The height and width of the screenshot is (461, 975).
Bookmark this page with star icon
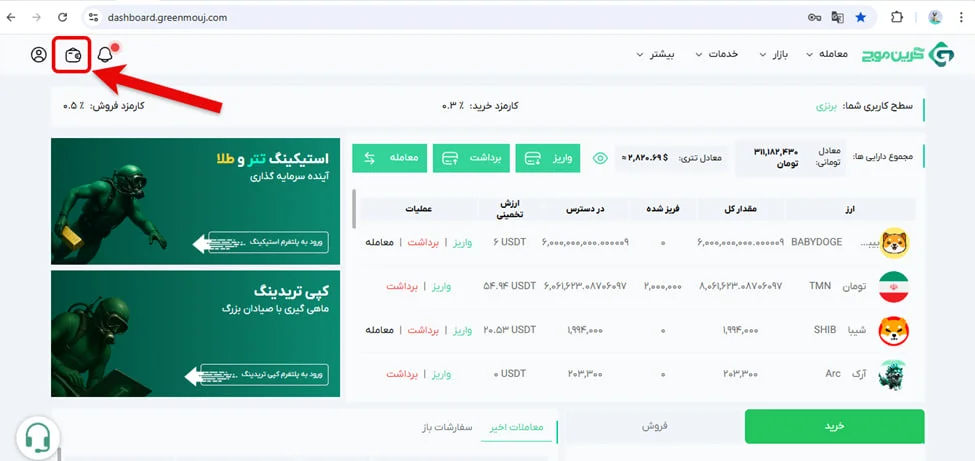coord(861,17)
